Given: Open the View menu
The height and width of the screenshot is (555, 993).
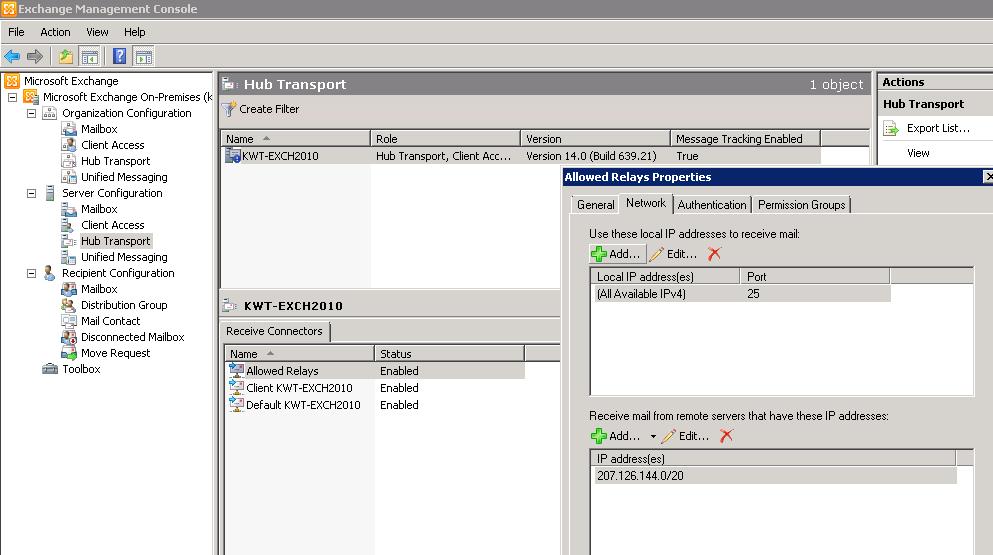Looking at the screenshot, I should (x=97, y=32).
